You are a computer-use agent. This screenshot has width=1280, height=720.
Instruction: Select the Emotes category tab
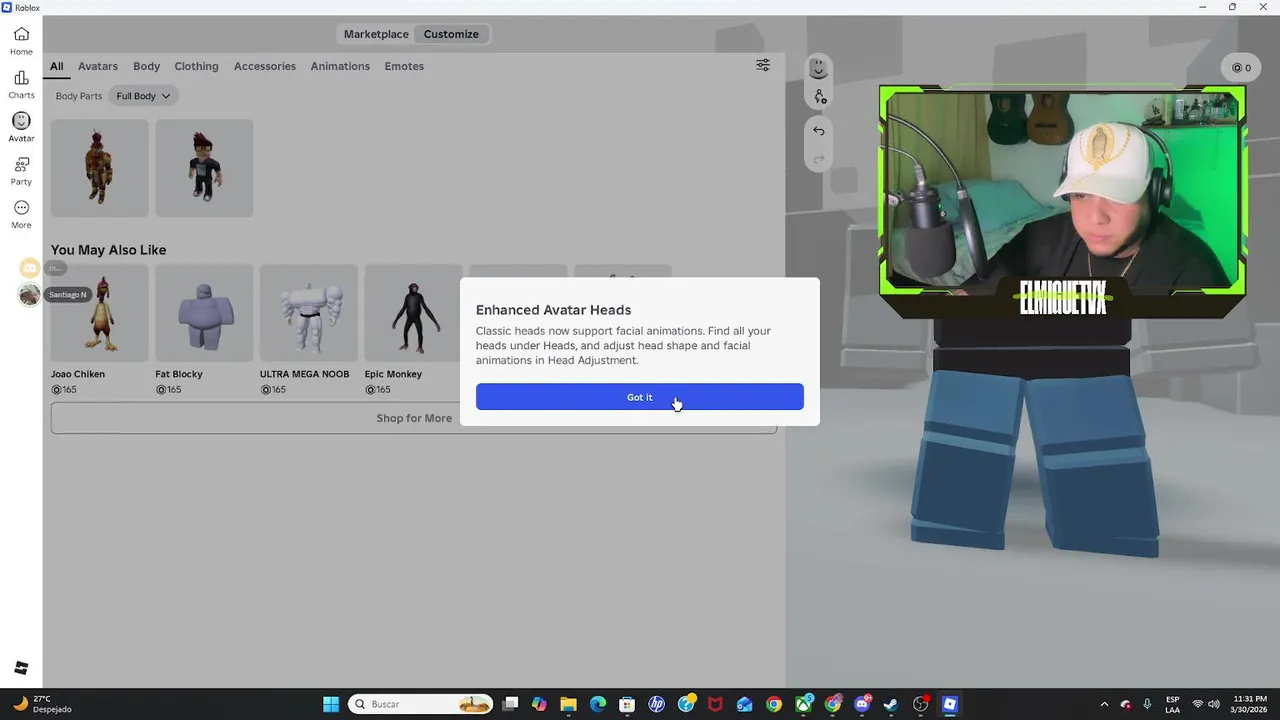404,66
